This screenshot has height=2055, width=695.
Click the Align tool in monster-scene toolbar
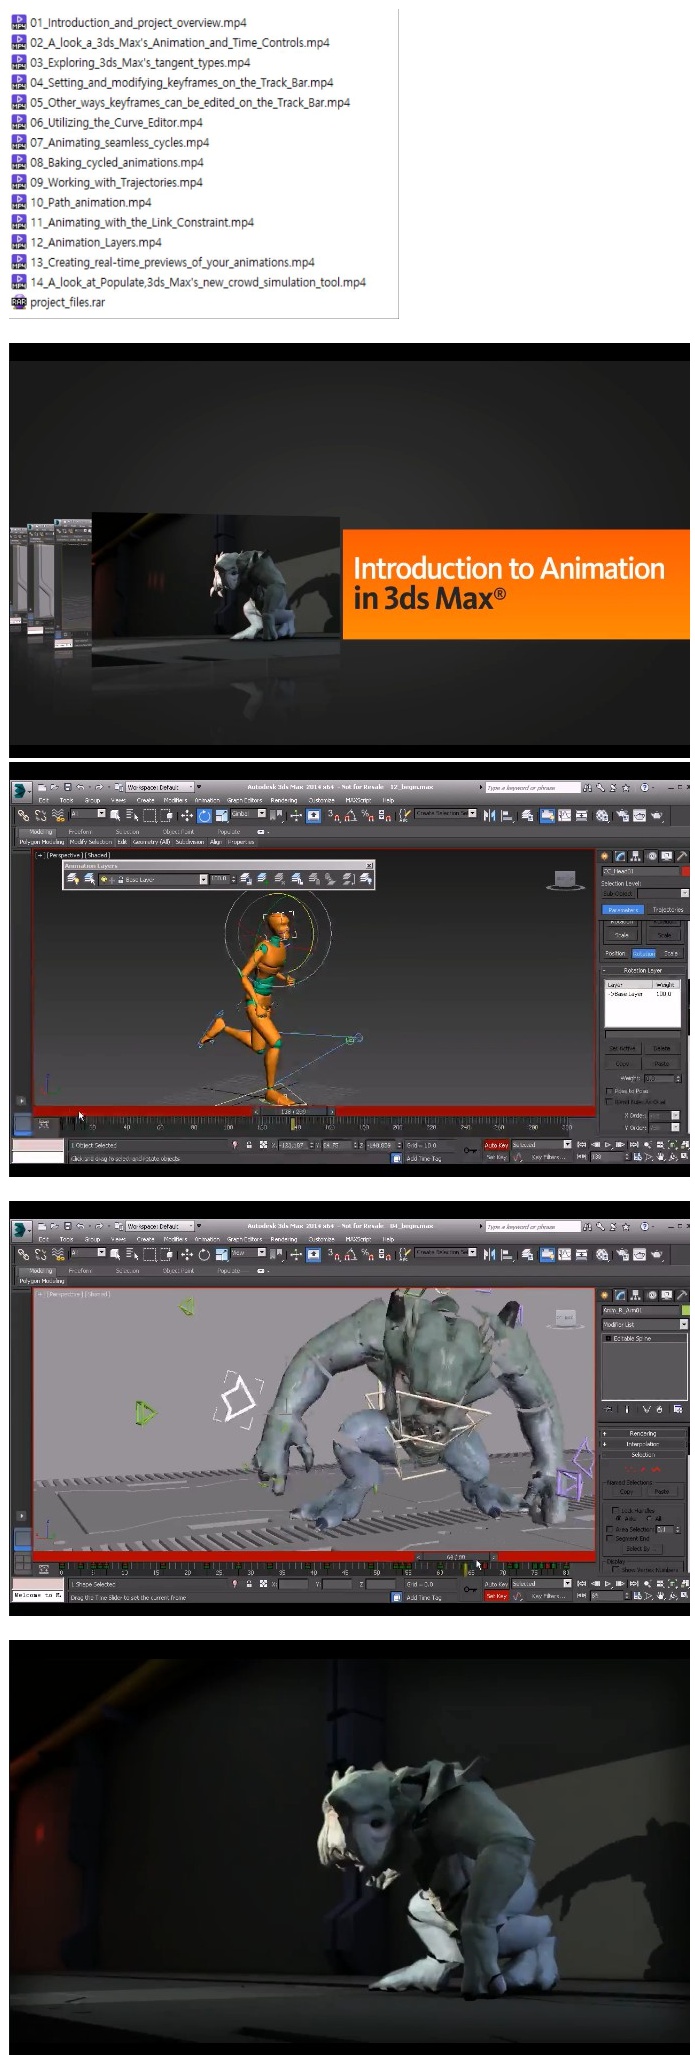click(x=507, y=1253)
